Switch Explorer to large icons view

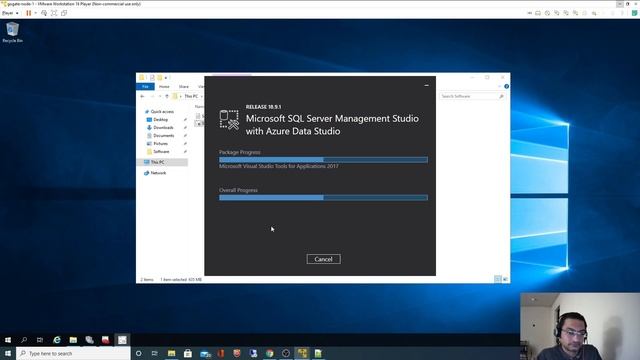(505, 279)
